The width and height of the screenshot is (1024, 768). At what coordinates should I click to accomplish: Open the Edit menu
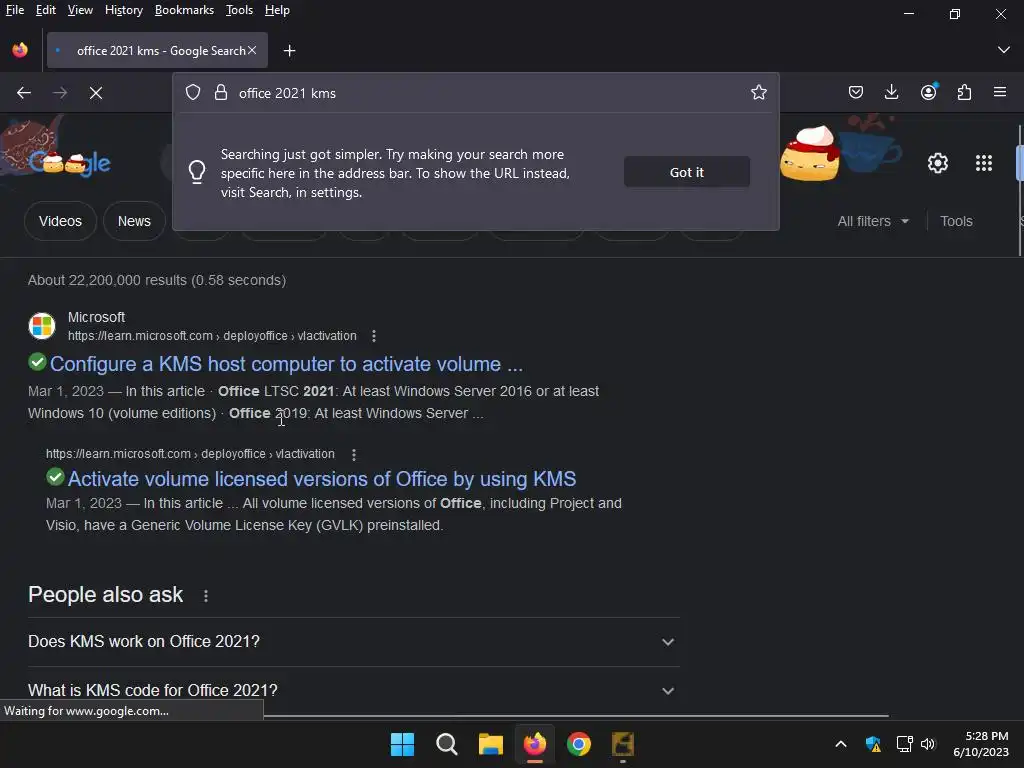(x=46, y=10)
